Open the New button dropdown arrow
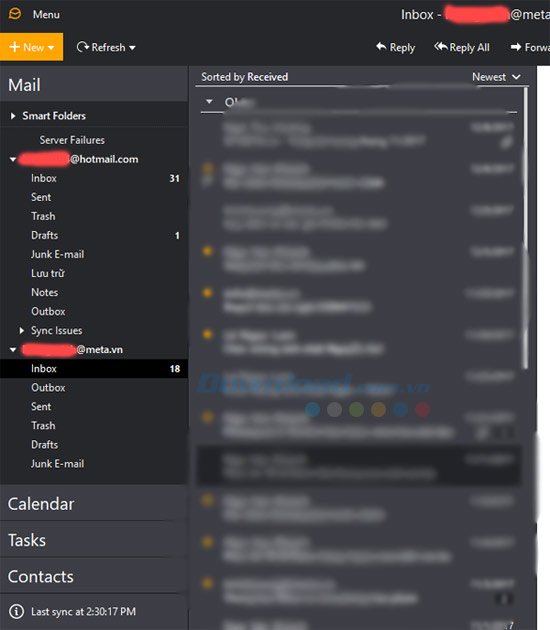The width and height of the screenshot is (550, 630). [51, 48]
